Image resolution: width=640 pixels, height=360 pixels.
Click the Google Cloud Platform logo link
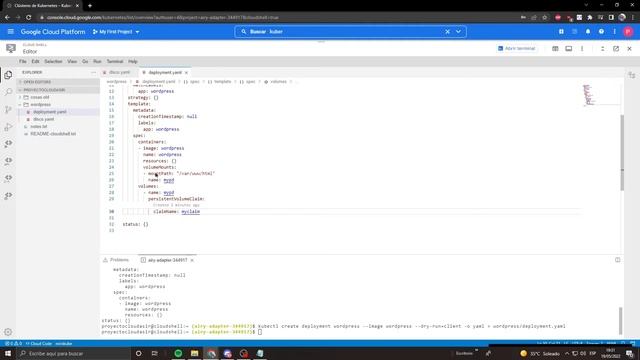pyautogui.click(x=53, y=31)
